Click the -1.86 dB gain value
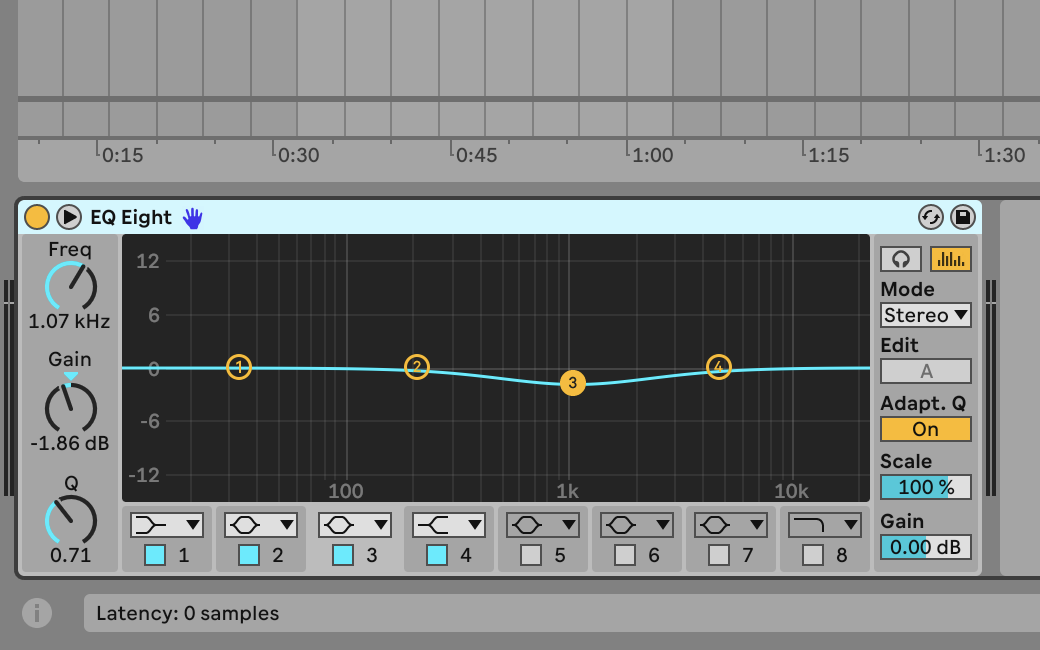This screenshot has width=1040, height=650. tap(69, 443)
